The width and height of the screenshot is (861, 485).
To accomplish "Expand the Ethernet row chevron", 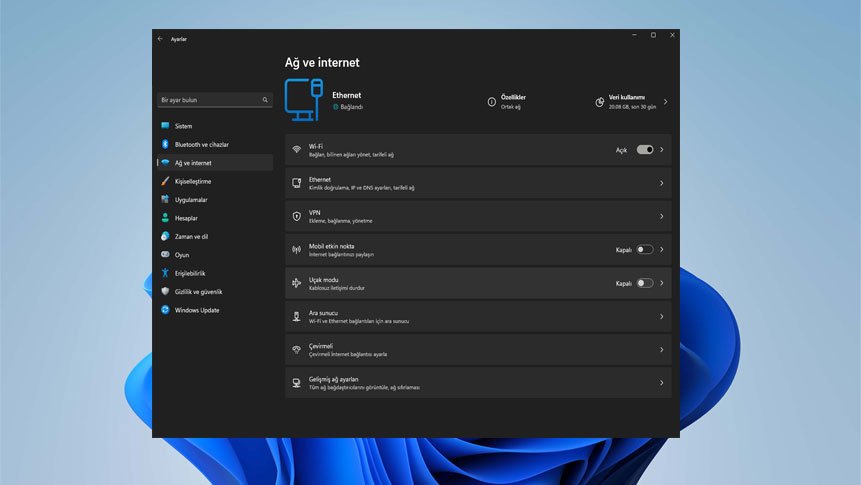I will tap(662, 183).
